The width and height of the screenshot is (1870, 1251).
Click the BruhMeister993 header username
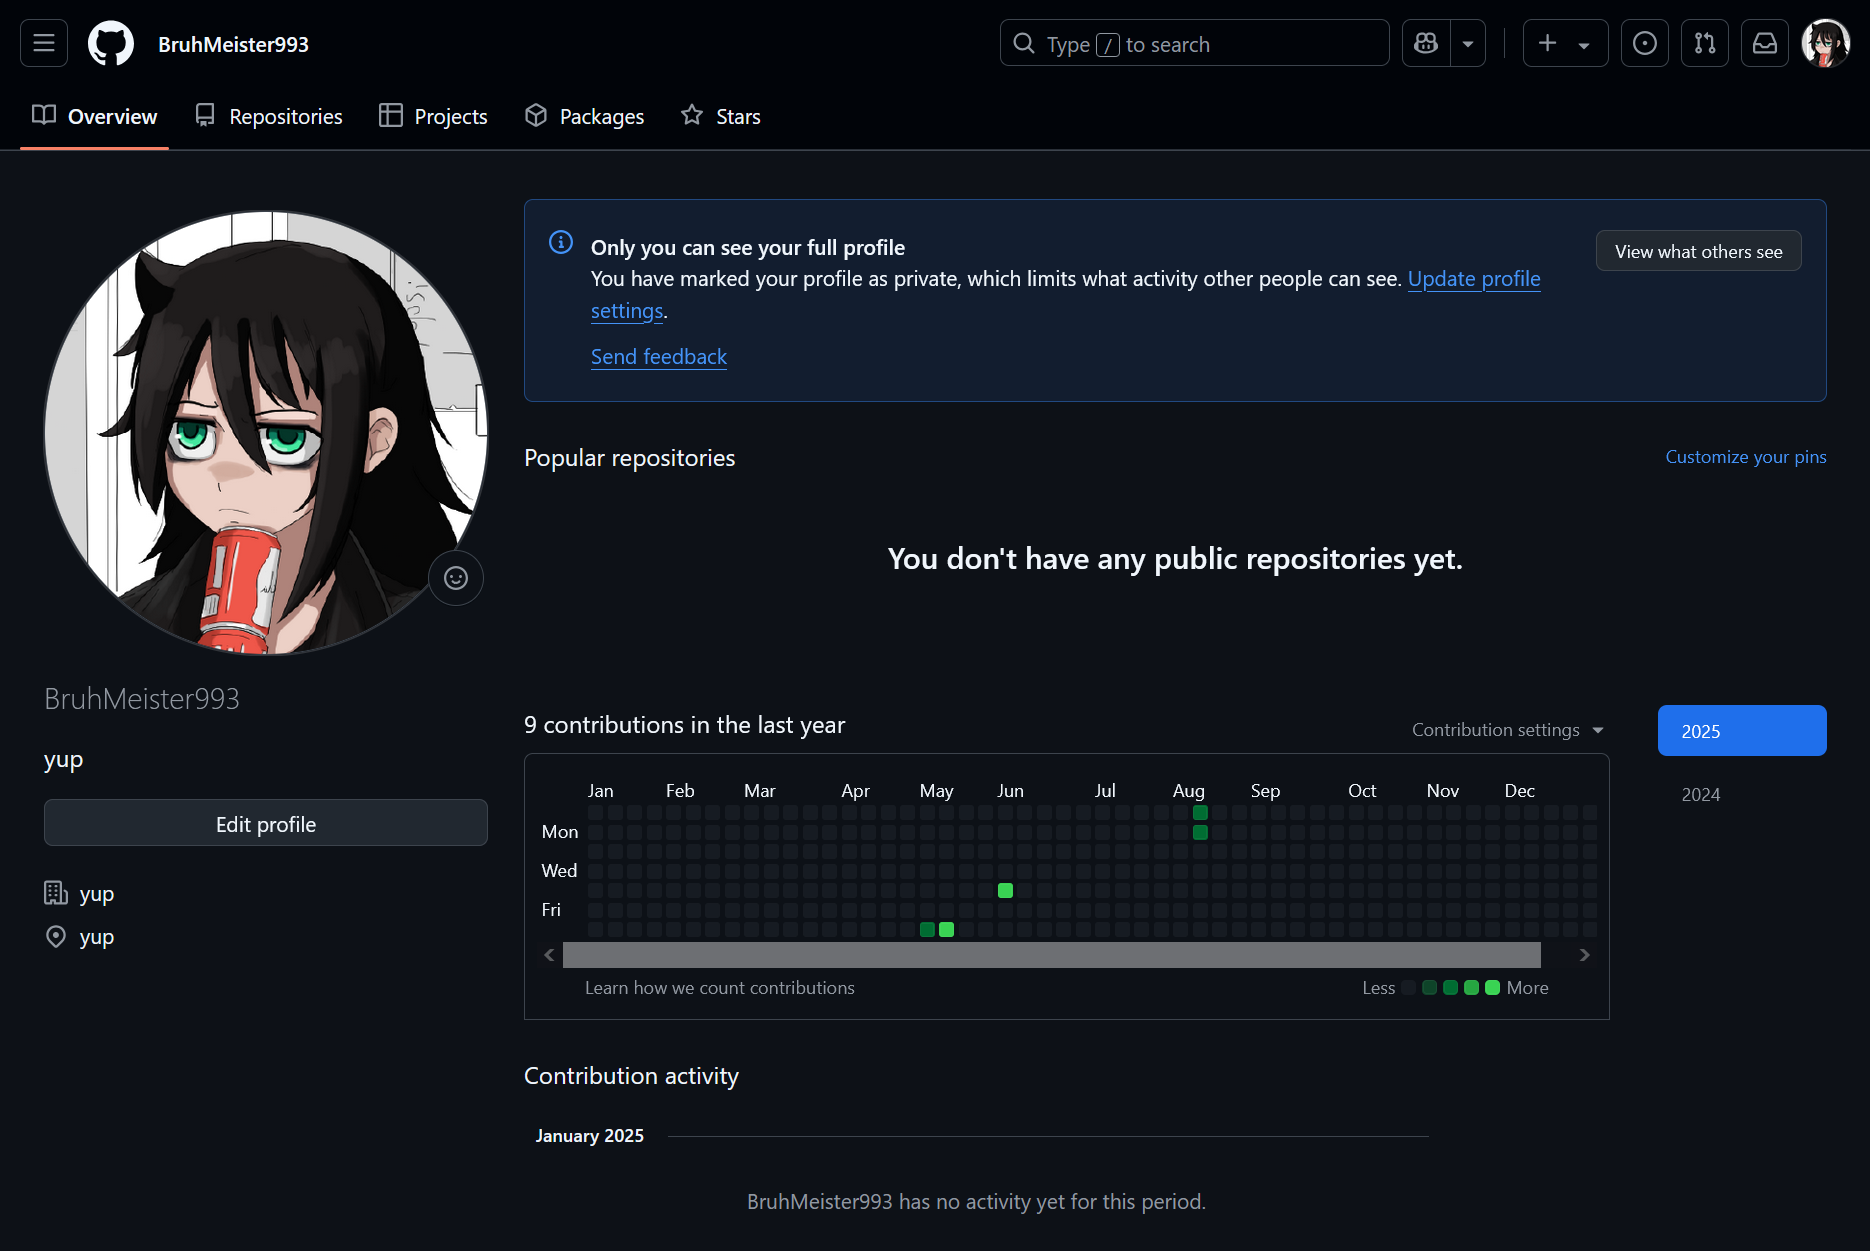[233, 44]
